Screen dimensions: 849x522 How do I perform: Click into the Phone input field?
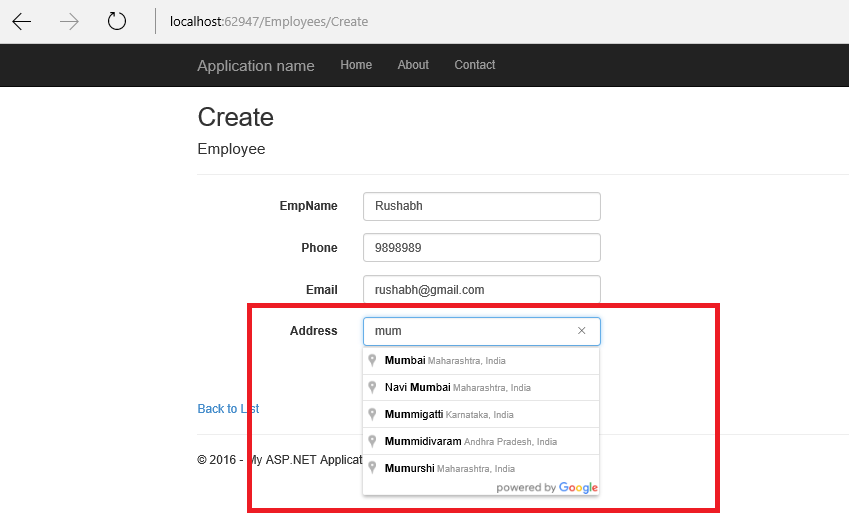[481, 248]
